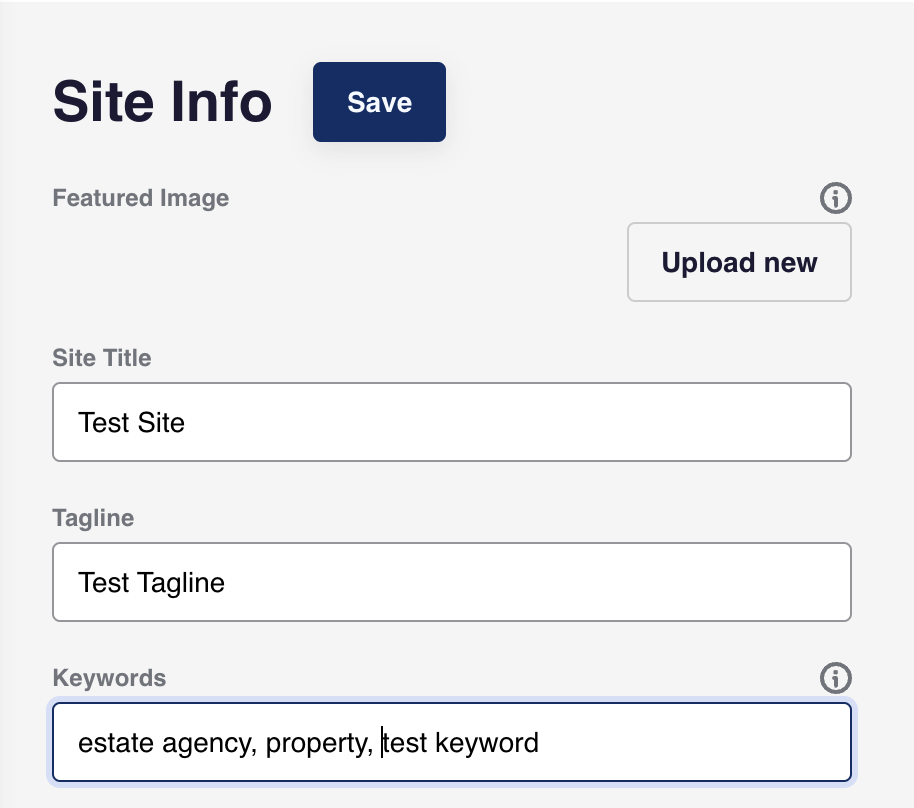The image size is (914, 808).
Task: Focus the Site Title input field
Action: [x=451, y=422]
